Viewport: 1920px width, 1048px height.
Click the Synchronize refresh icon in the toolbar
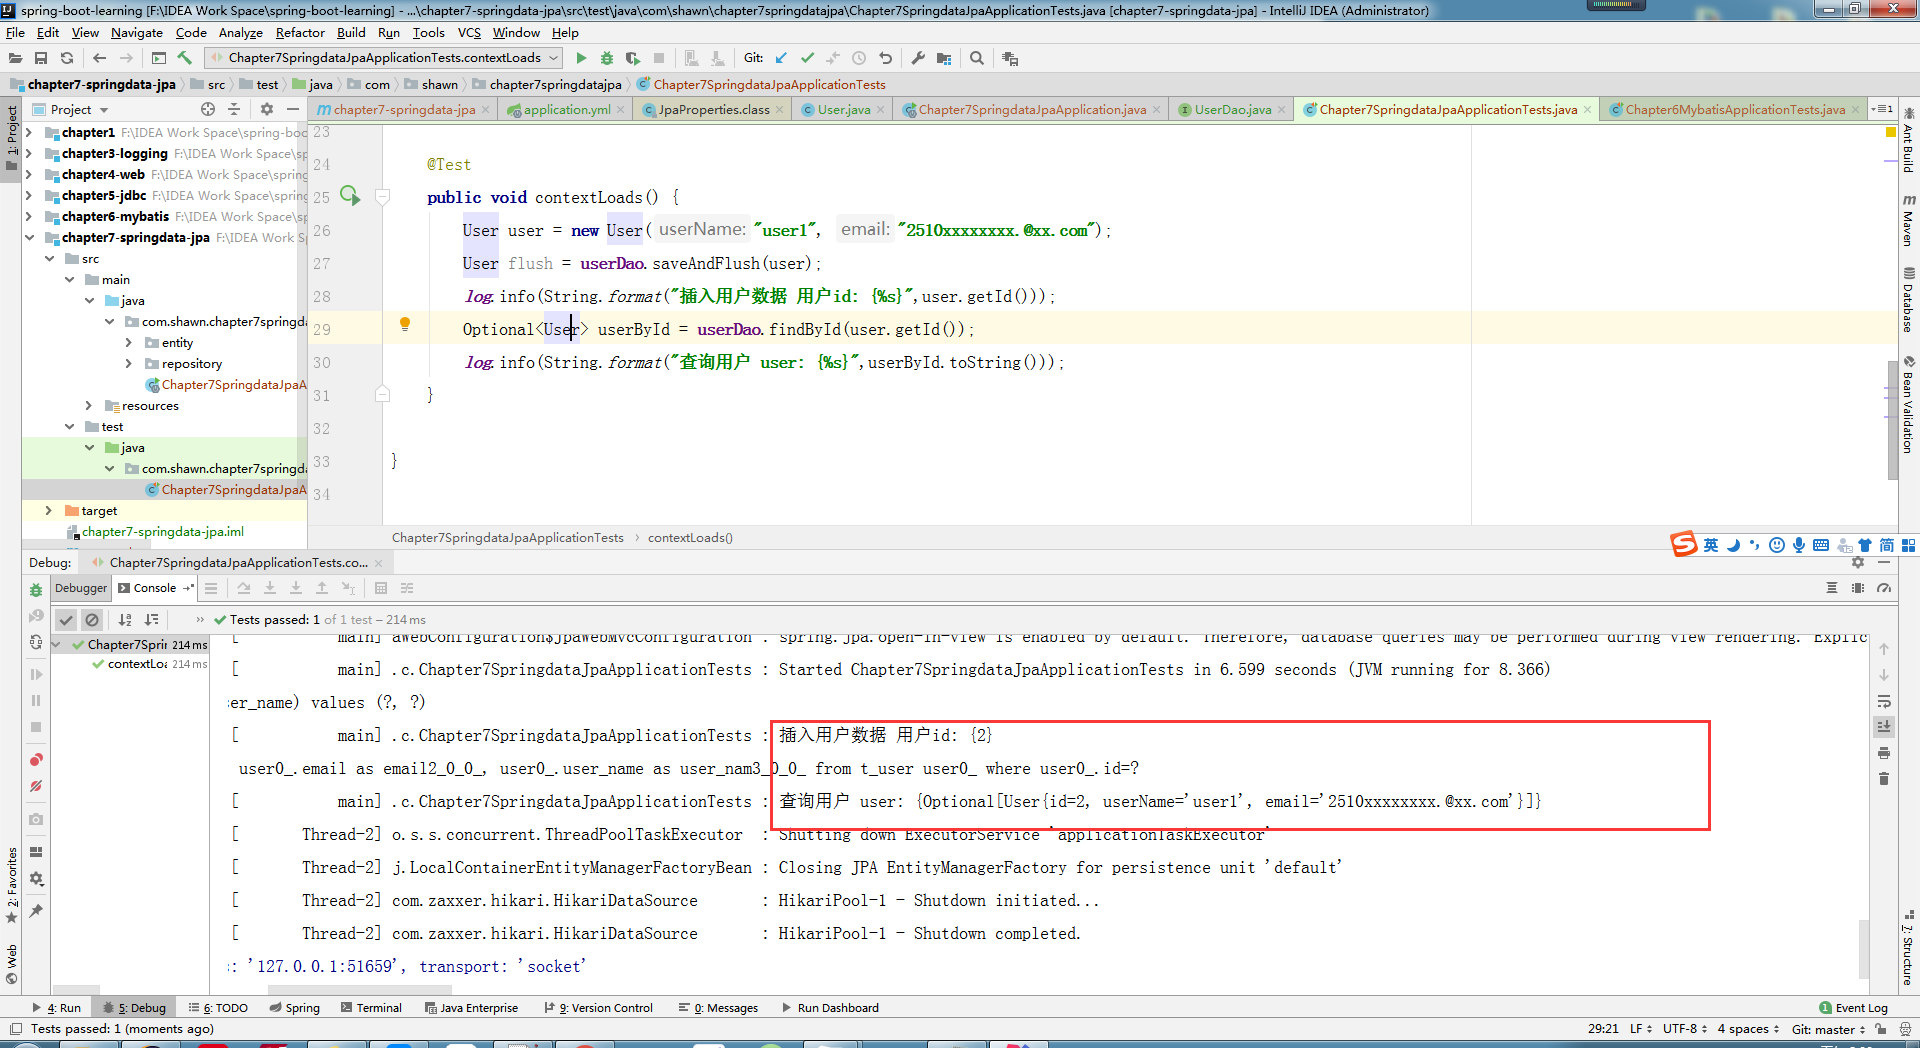tap(67, 58)
